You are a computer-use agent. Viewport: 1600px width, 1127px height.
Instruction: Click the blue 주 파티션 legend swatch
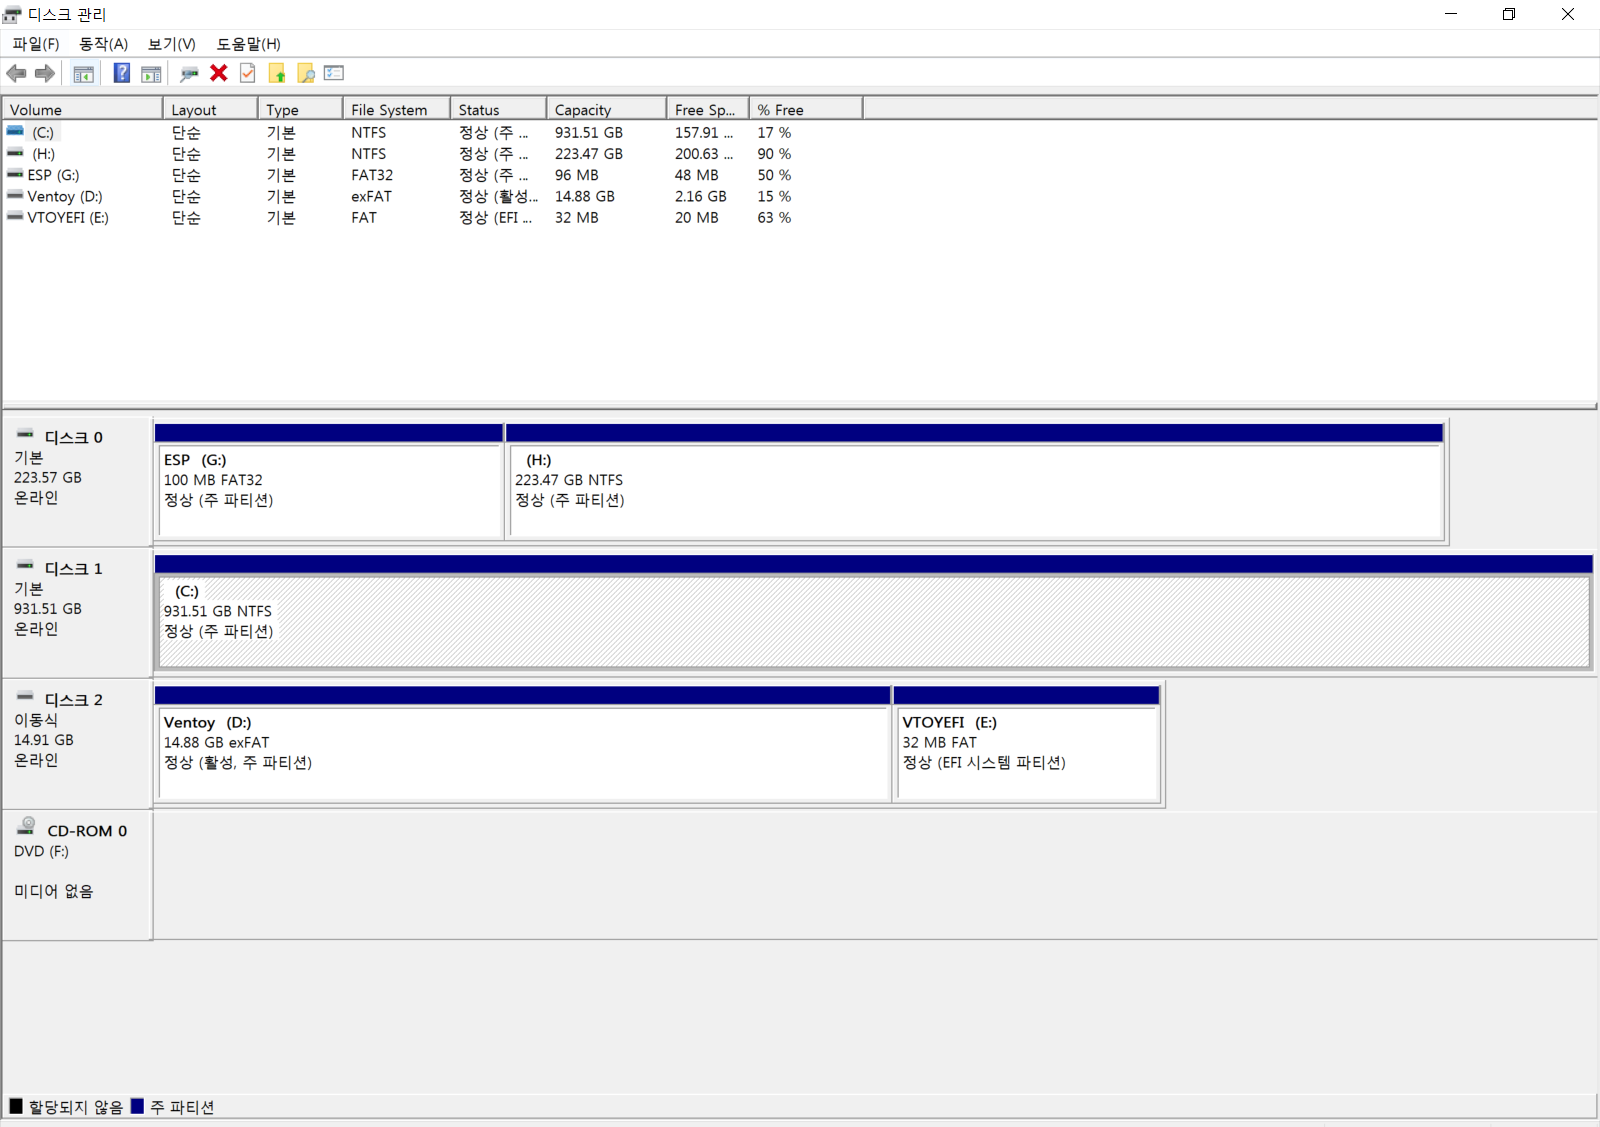click(x=138, y=1106)
